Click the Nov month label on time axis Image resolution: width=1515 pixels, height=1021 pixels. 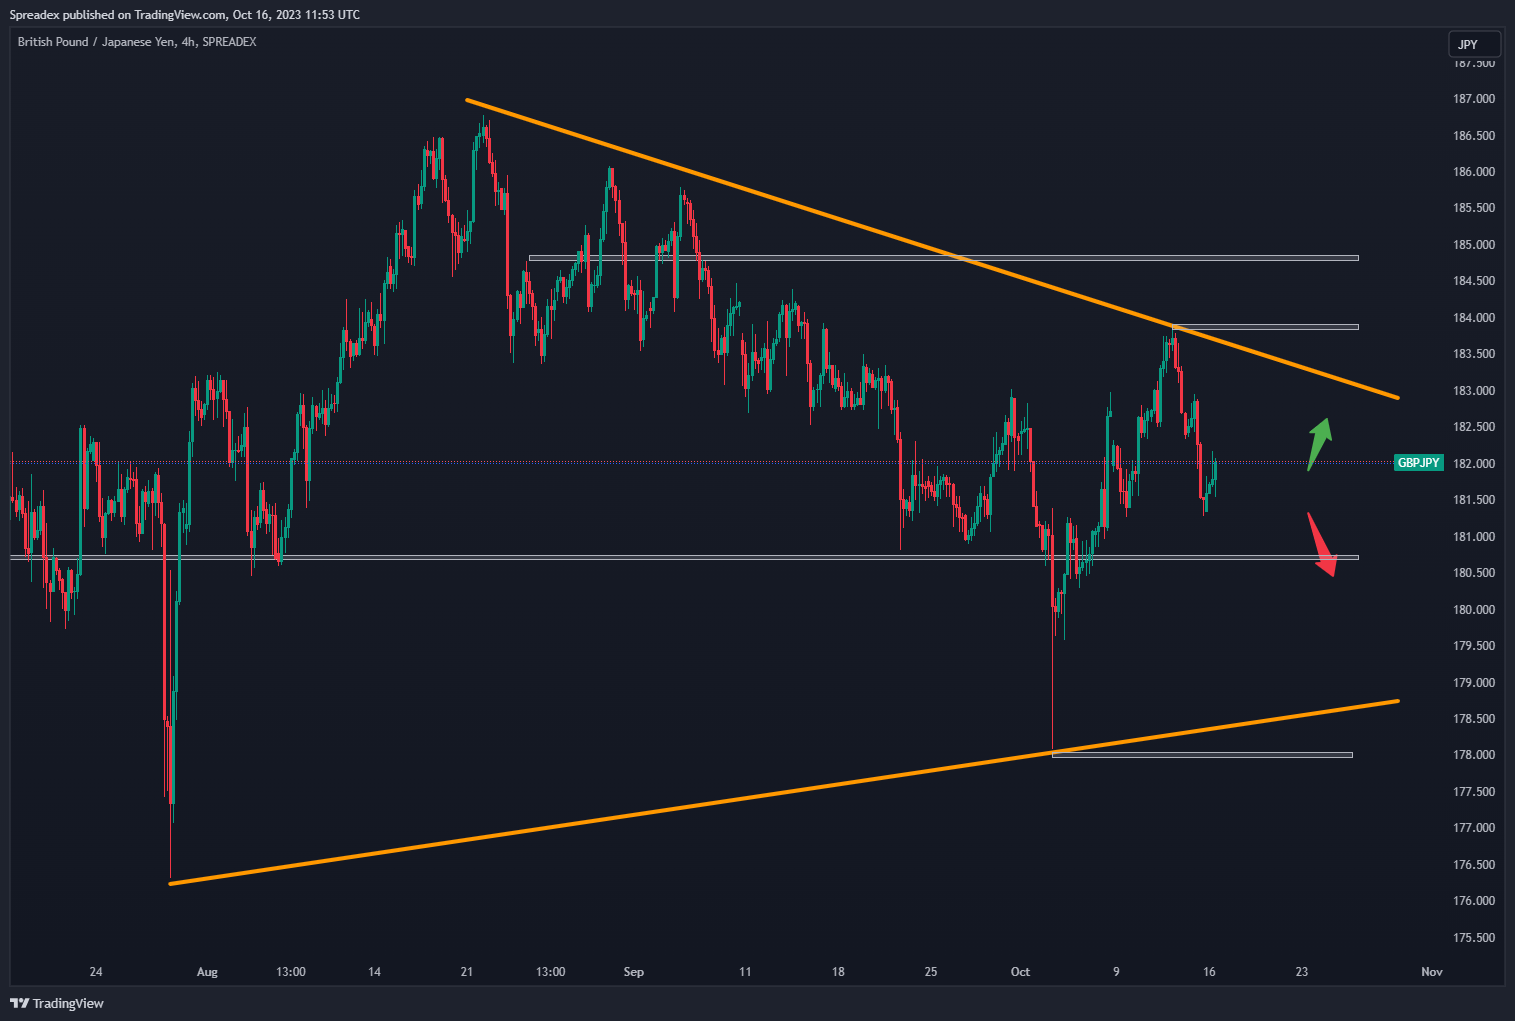(x=1432, y=972)
